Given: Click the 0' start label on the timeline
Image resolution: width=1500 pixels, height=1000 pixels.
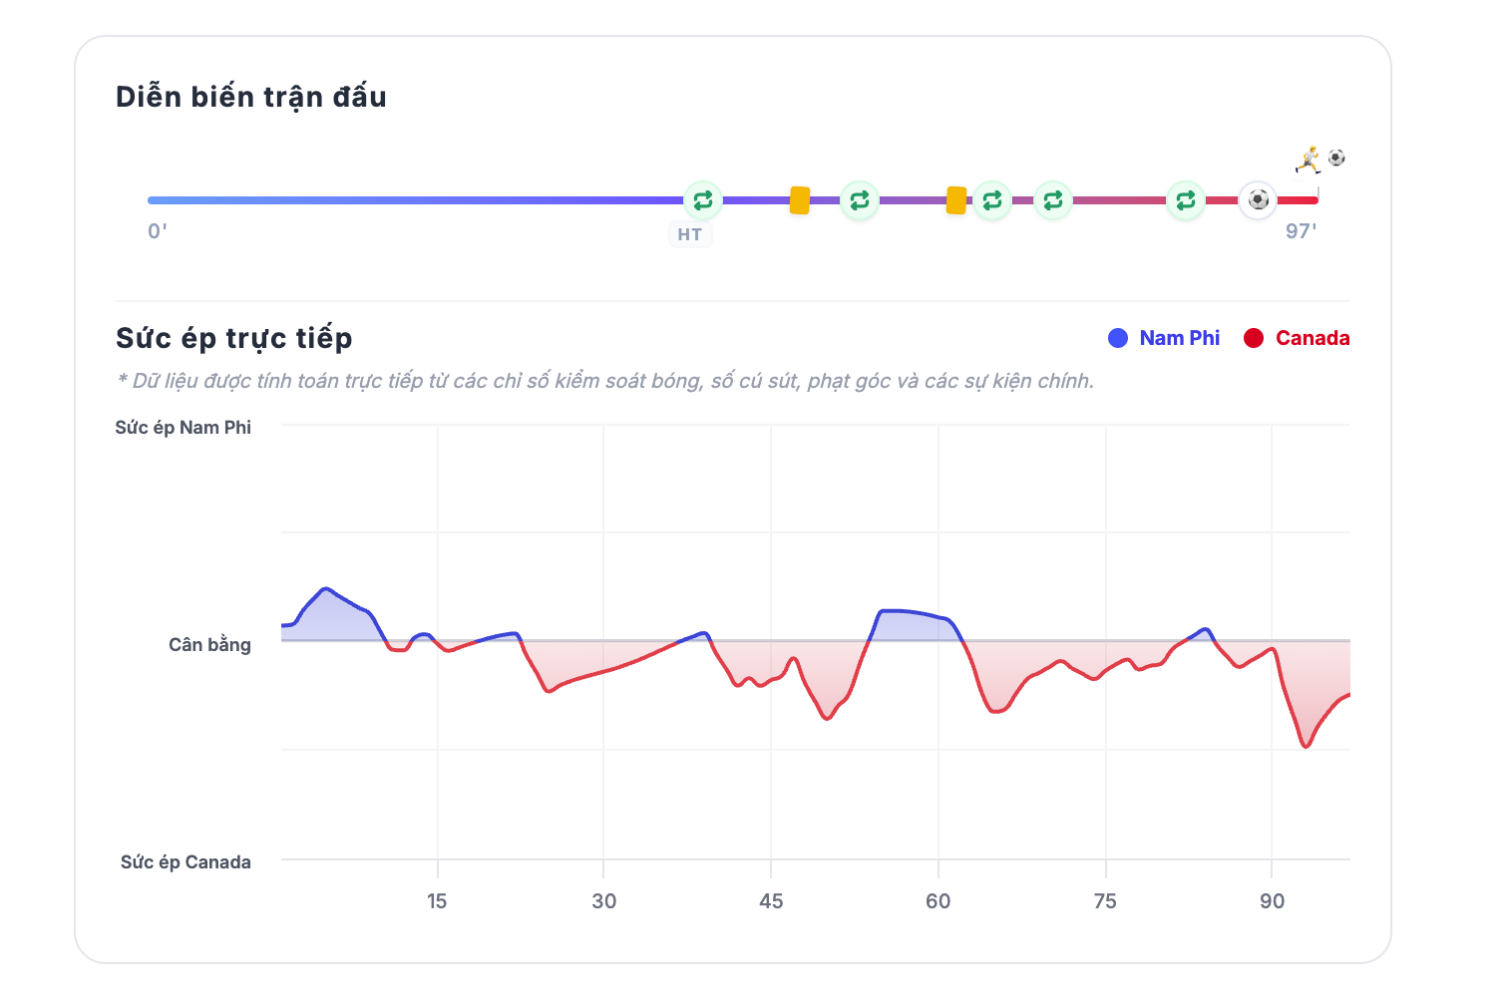Looking at the screenshot, I should (x=158, y=231).
